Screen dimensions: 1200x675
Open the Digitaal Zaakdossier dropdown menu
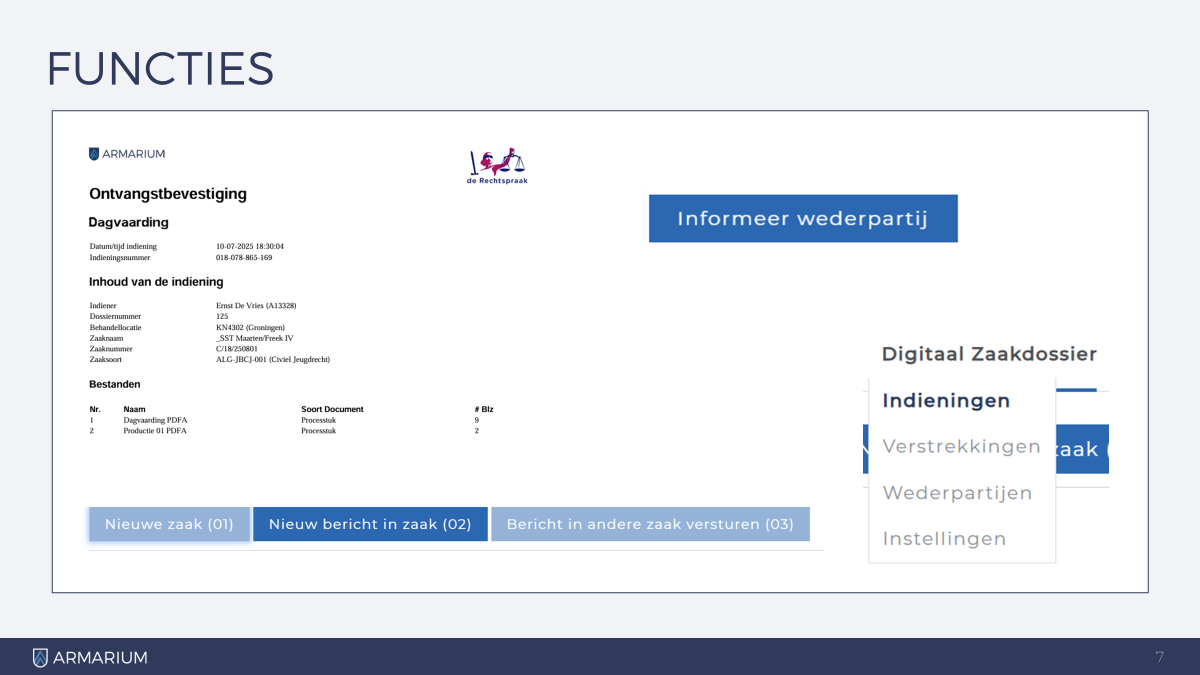click(988, 354)
